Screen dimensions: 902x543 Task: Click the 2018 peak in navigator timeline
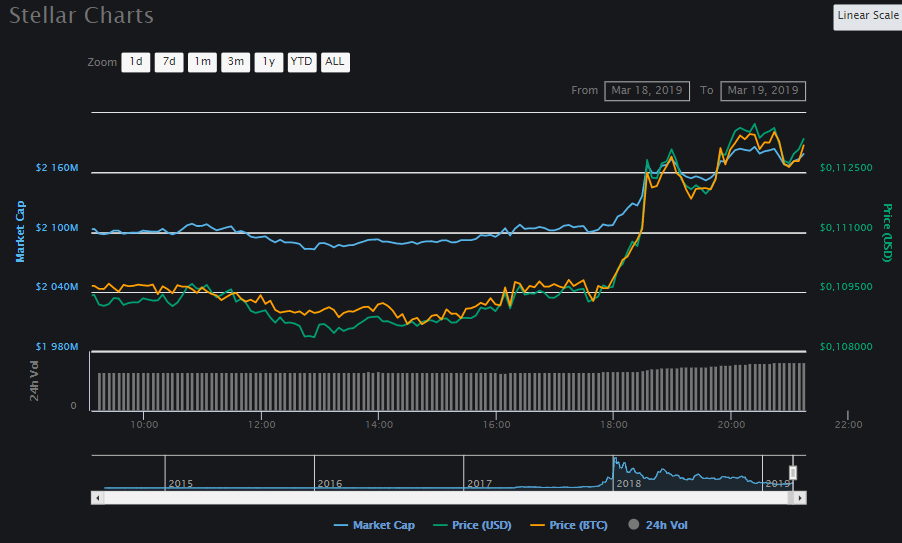pos(615,464)
